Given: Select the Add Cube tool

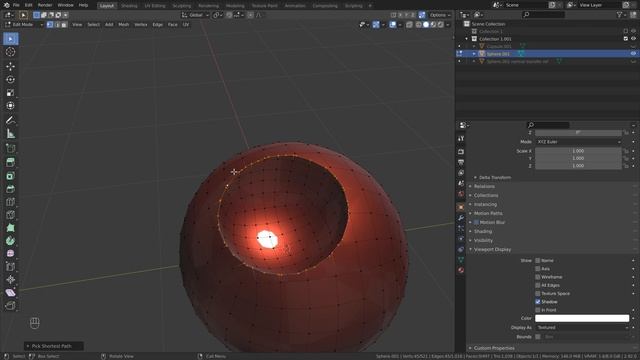Looking at the screenshot, I should 11,148.
